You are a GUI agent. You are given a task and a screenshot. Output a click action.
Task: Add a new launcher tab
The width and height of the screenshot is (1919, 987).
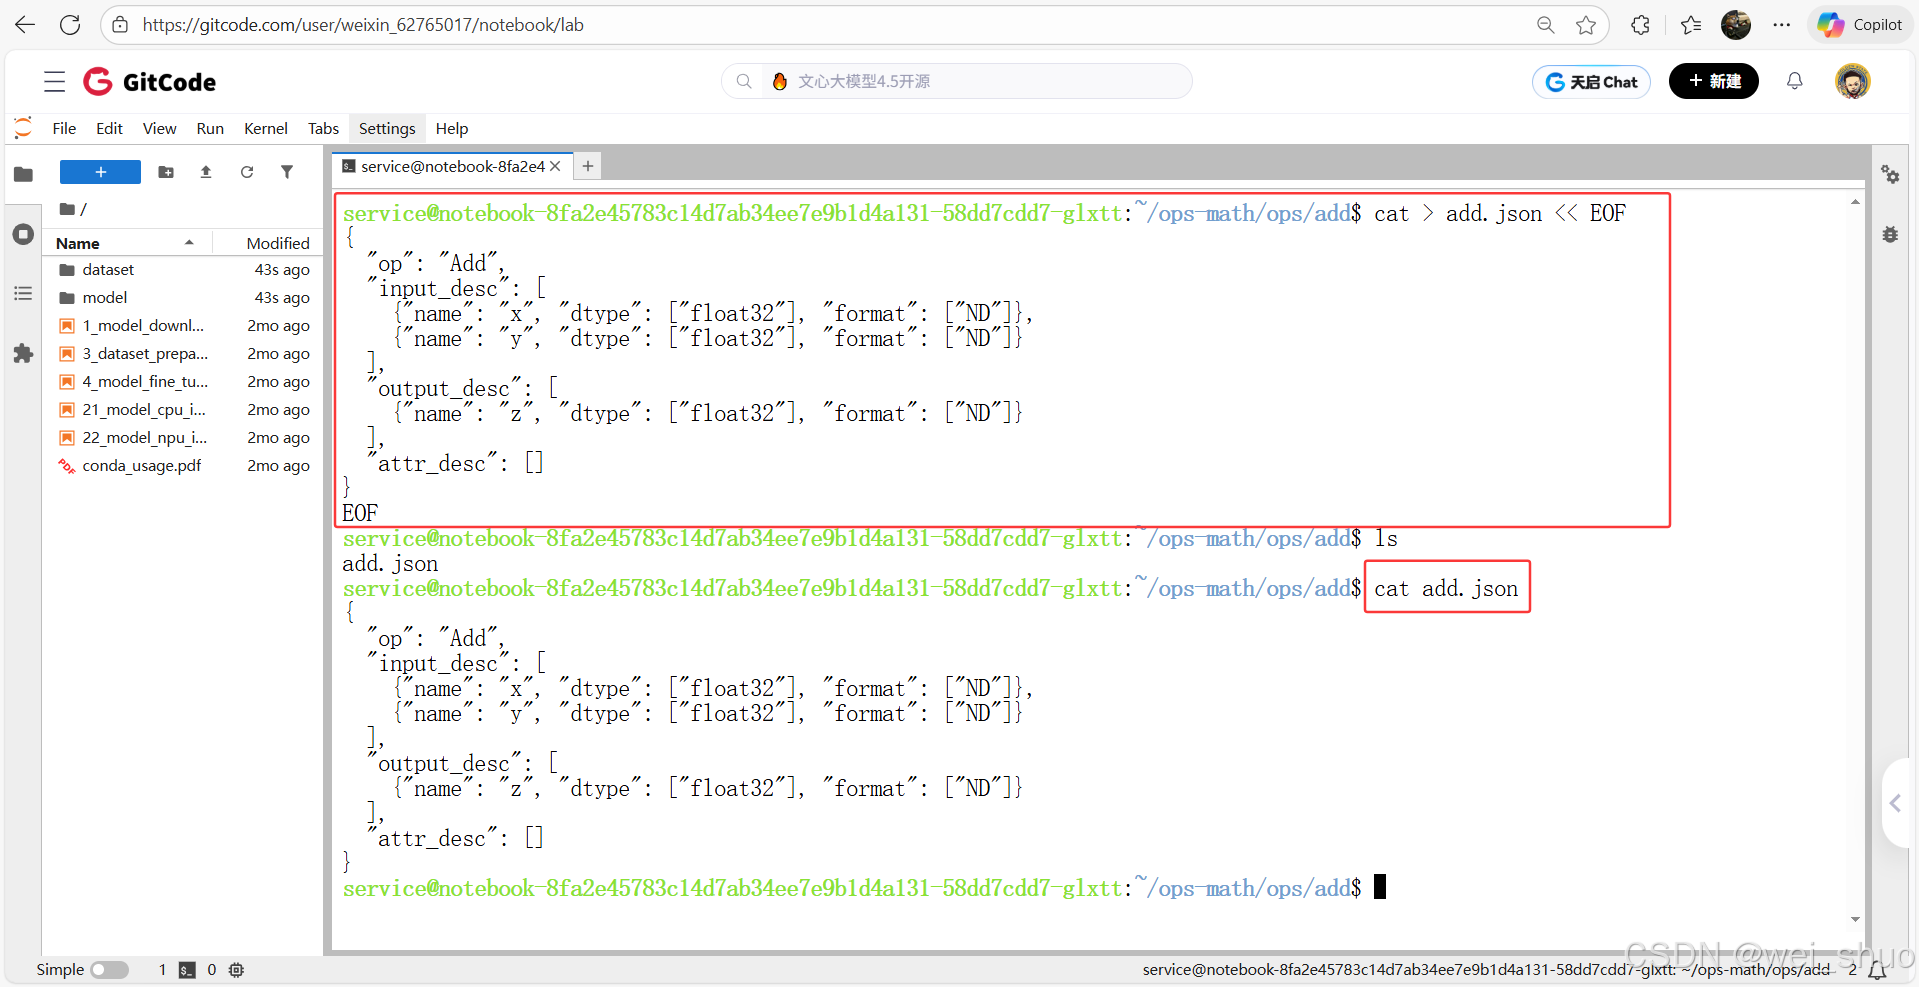588,166
